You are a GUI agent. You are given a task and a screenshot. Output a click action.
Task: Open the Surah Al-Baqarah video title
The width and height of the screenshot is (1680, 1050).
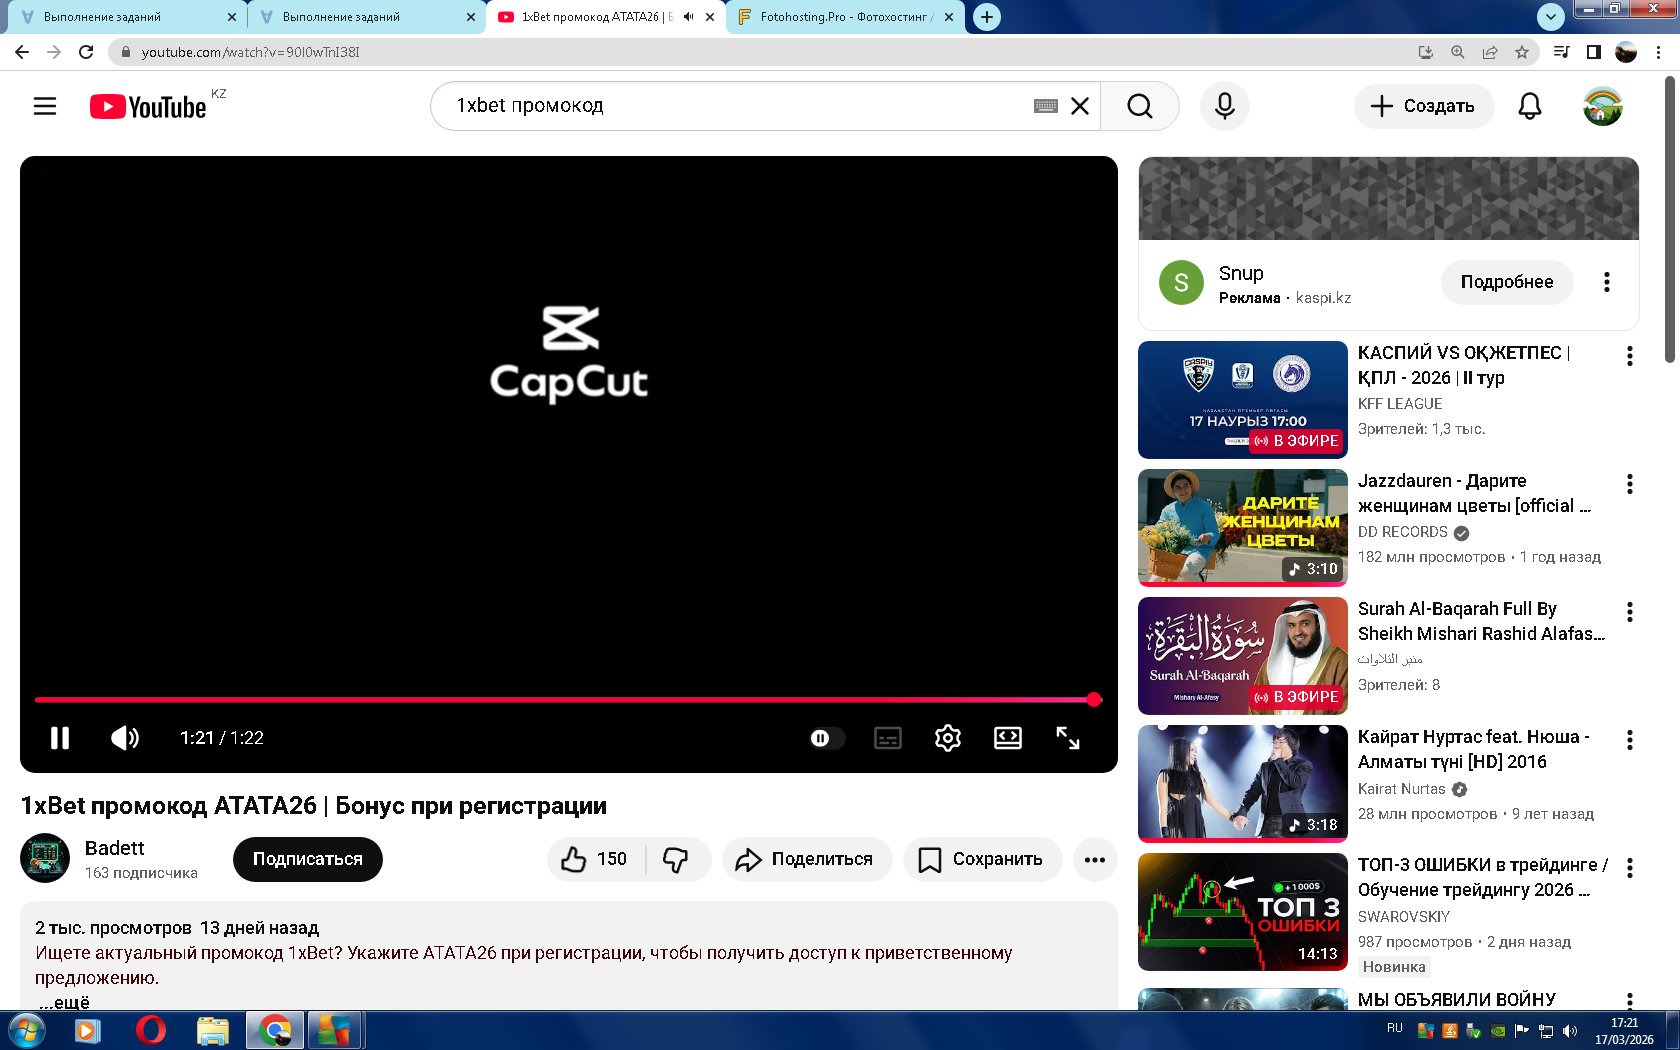point(1482,621)
